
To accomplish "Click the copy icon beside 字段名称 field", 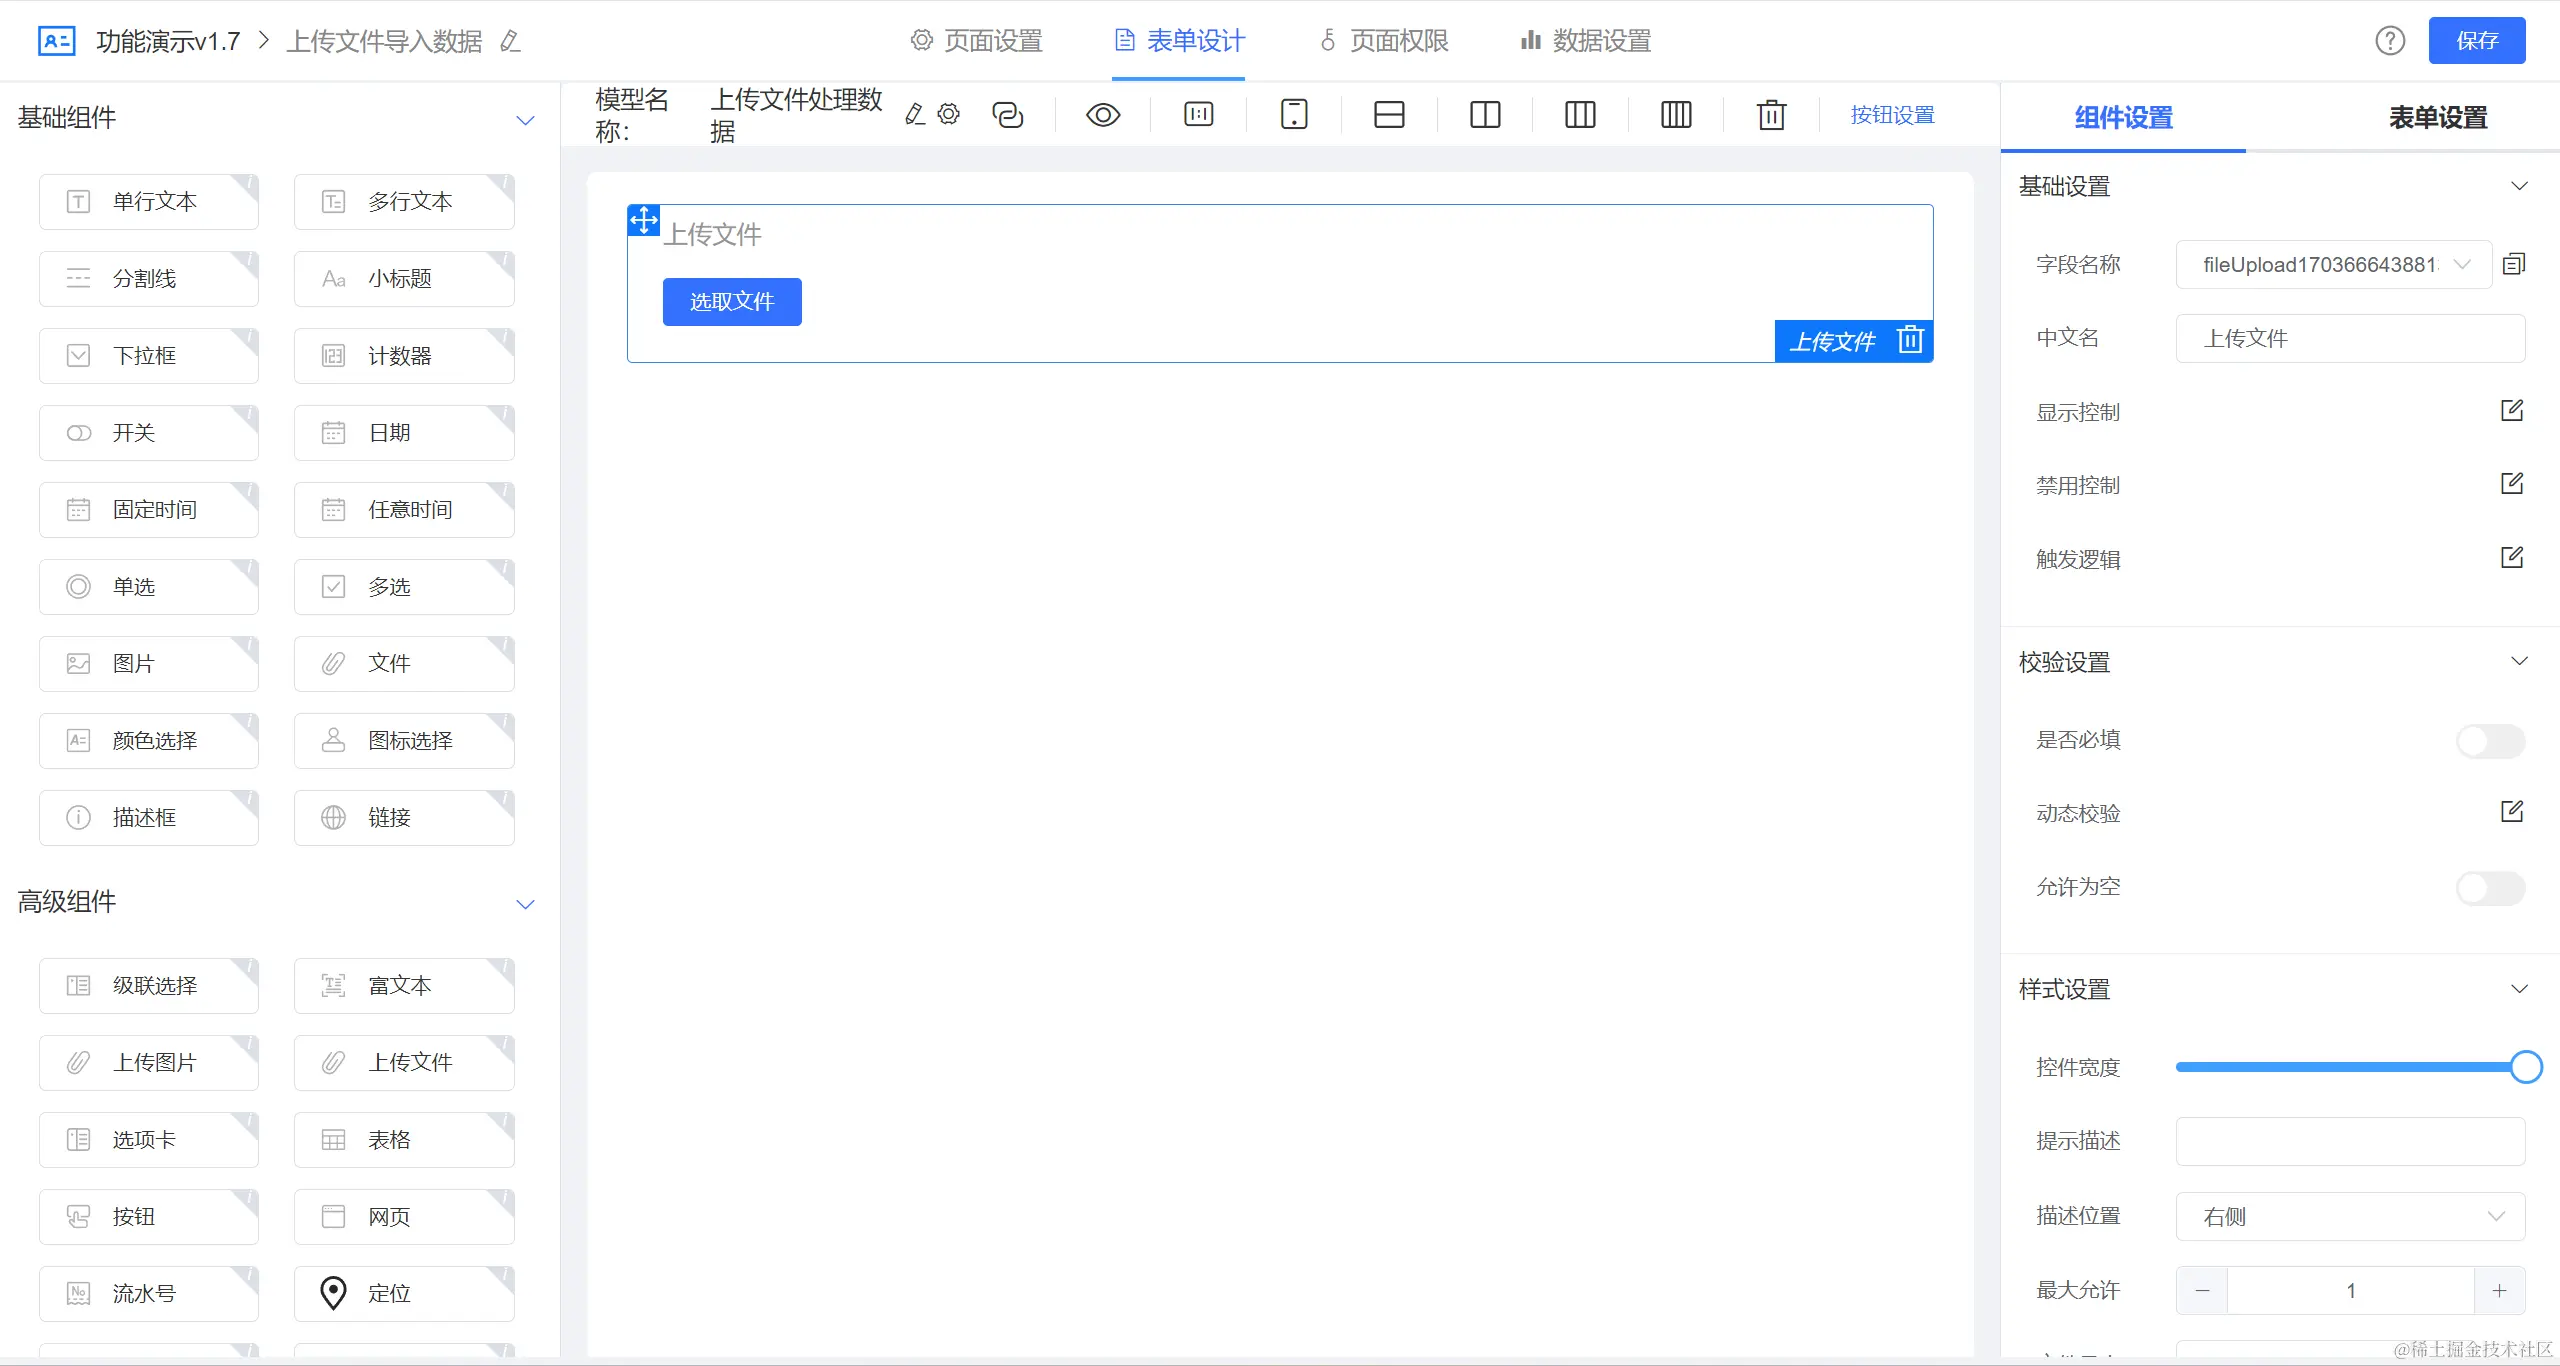I will (2514, 264).
